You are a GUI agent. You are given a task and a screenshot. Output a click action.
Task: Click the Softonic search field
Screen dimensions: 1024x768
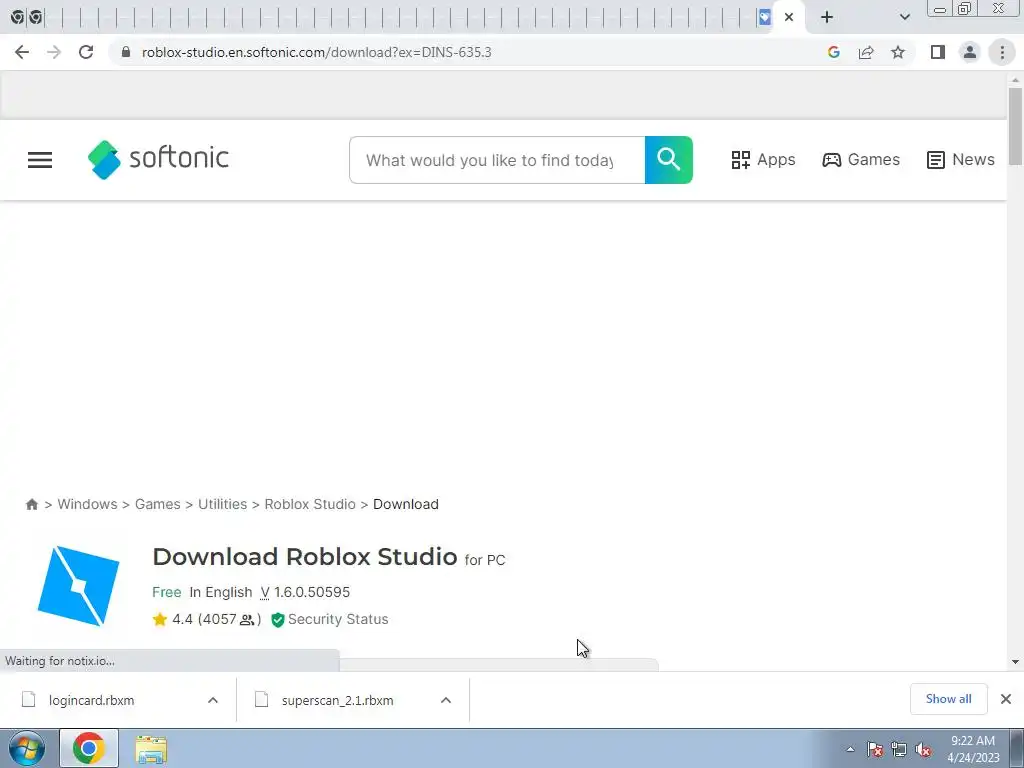(497, 160)
